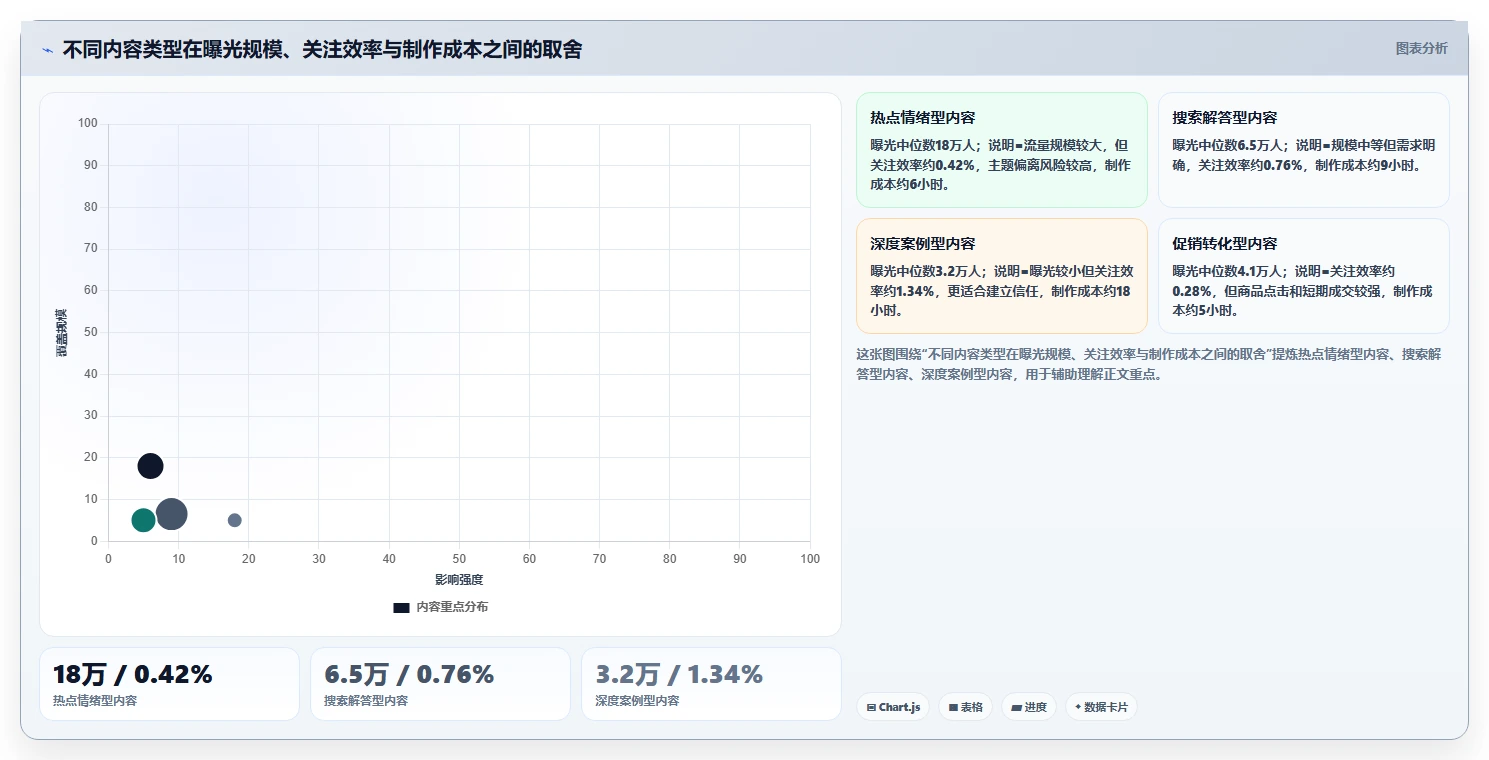Click the largest slate-gray bubble in chart
The height and width of the screenshot is (760, 1489).
click(x=172, y=514)
